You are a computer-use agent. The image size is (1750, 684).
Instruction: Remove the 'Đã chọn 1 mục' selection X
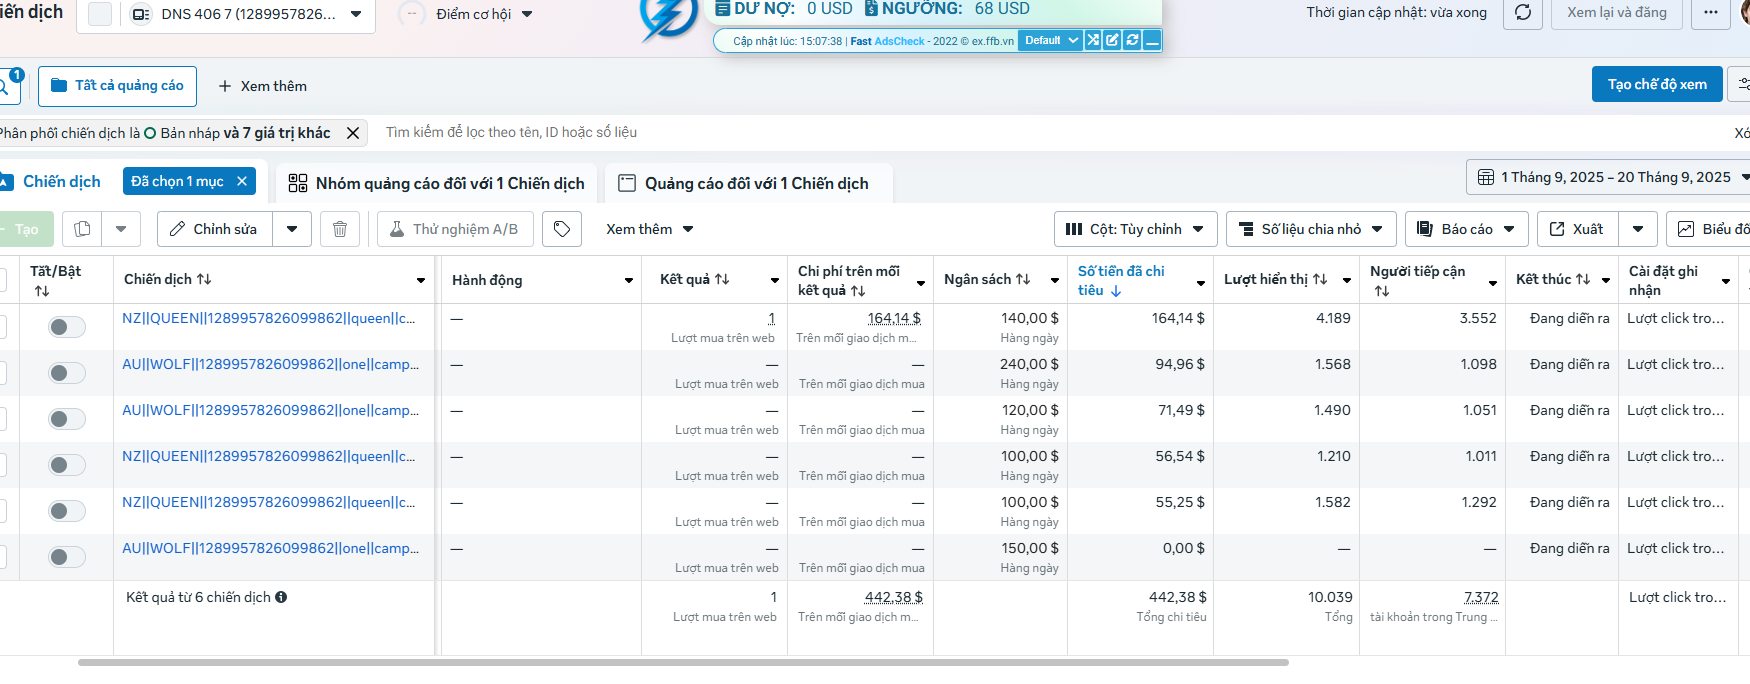coord(242,181)
